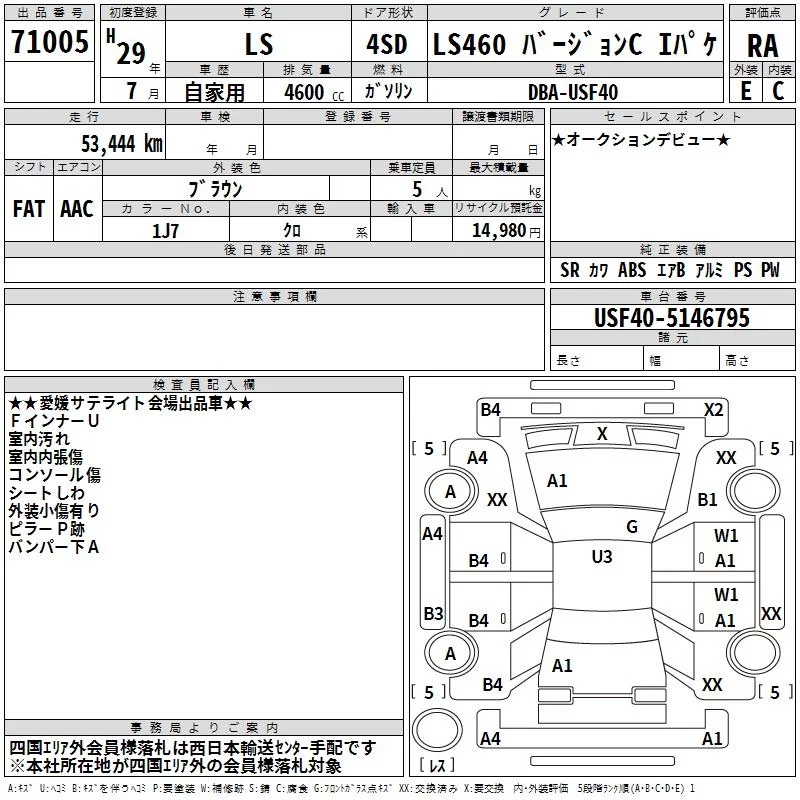800x800 pixels.
Task: Select the mileage 53,444 km
Action: pyautogui.click(x=122, y=143)
